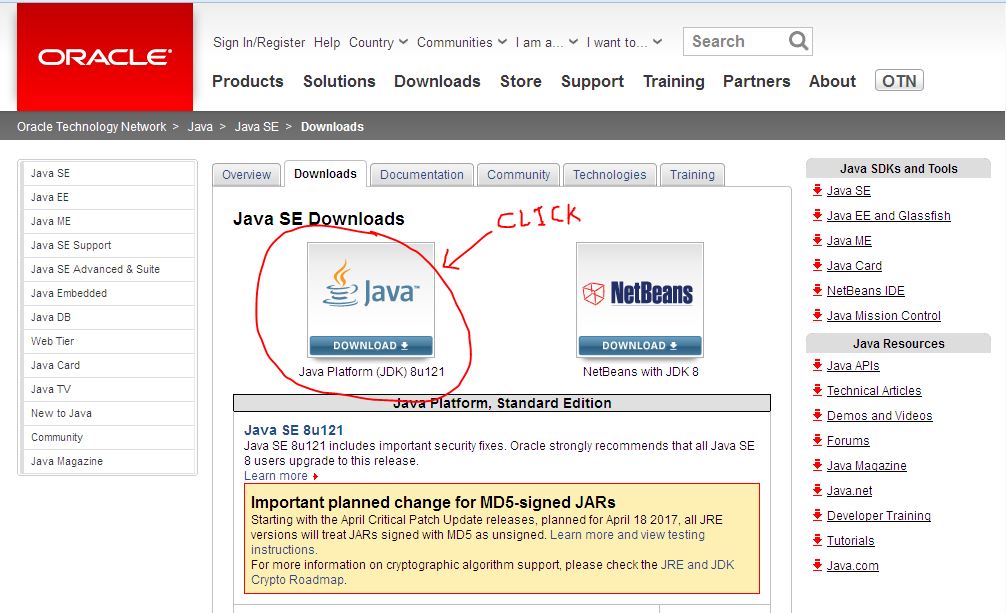Screen dimensions: 1006x613
Task: Open the Partners menu
Action: [756, 81]
